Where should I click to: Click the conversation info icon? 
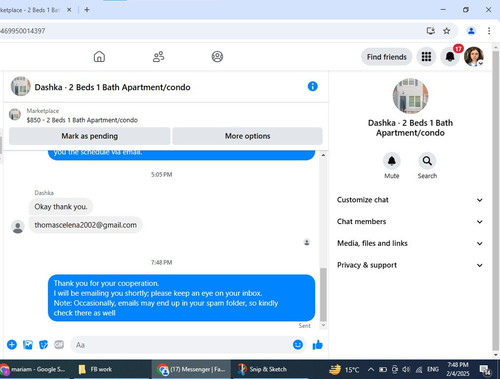312,87
